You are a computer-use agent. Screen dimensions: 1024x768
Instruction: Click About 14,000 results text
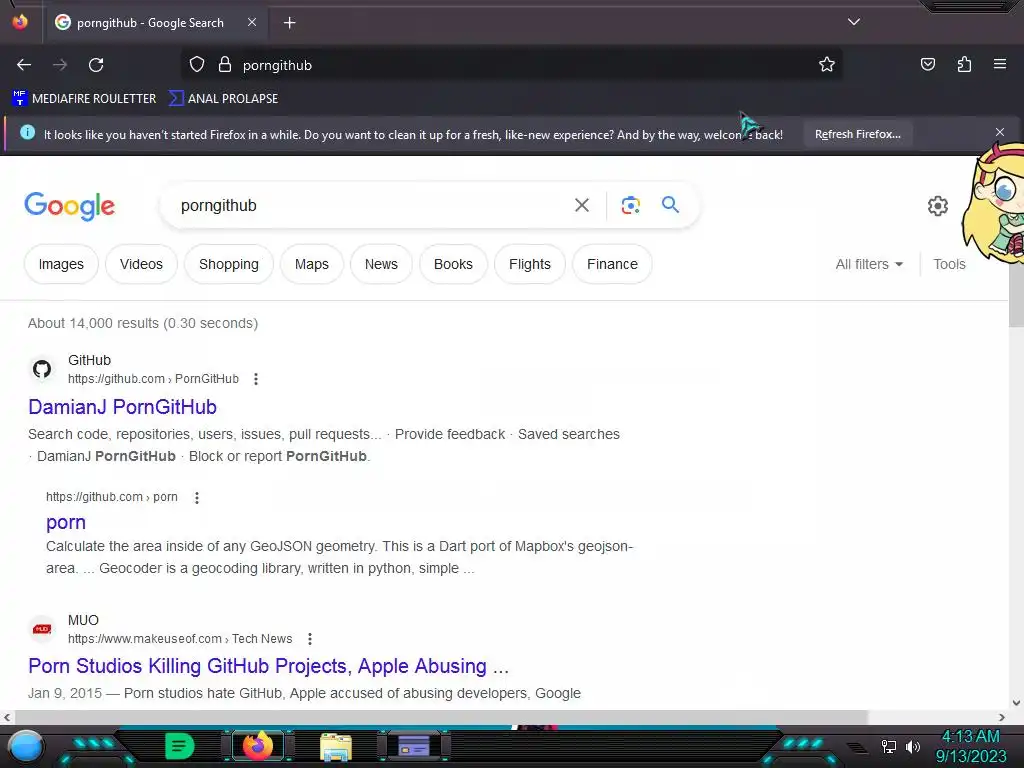[x=143, y=323]
